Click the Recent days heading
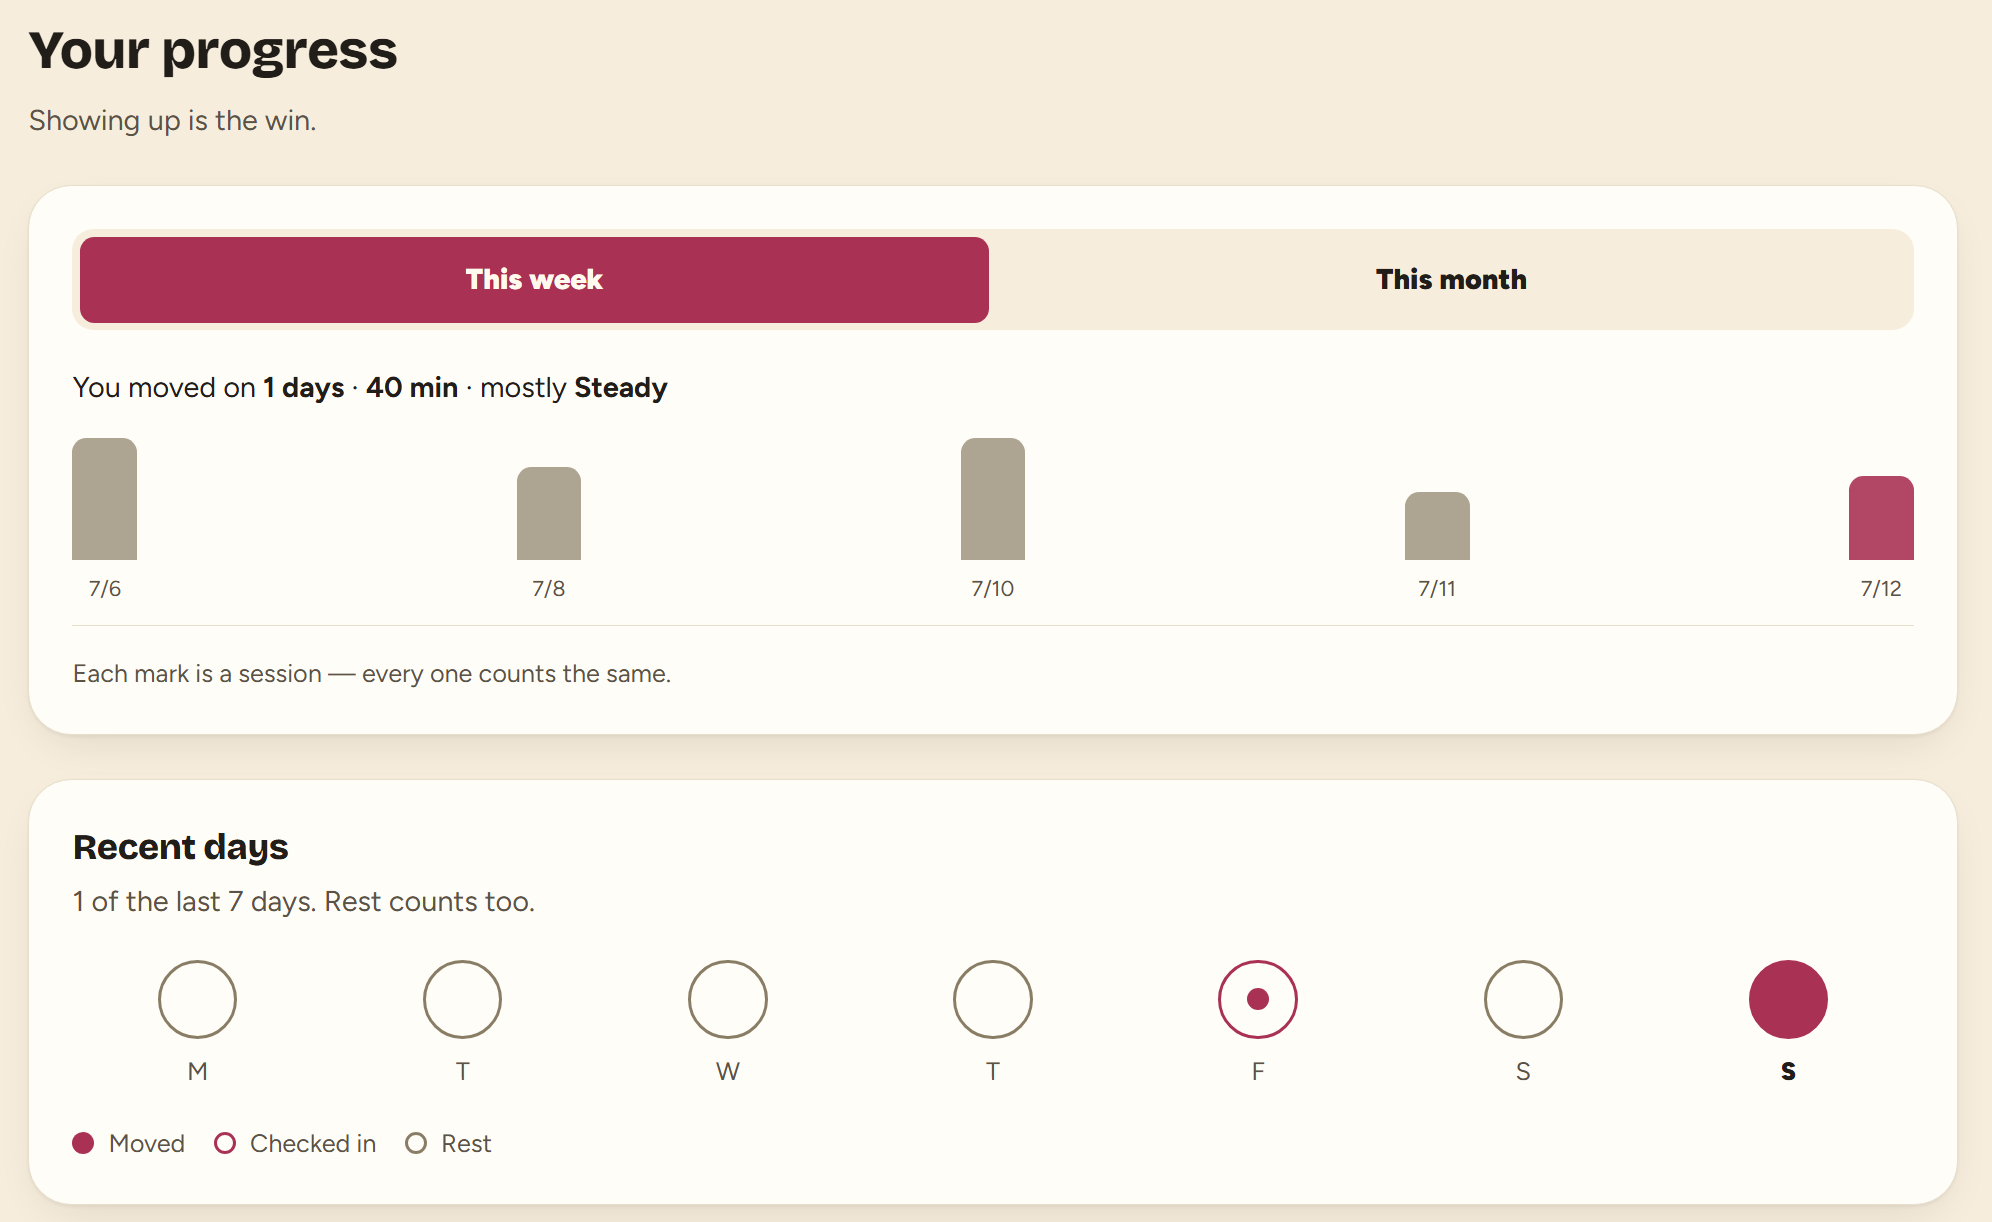The width and height of the screenshot is (1992, 1222). coord(181,847)
